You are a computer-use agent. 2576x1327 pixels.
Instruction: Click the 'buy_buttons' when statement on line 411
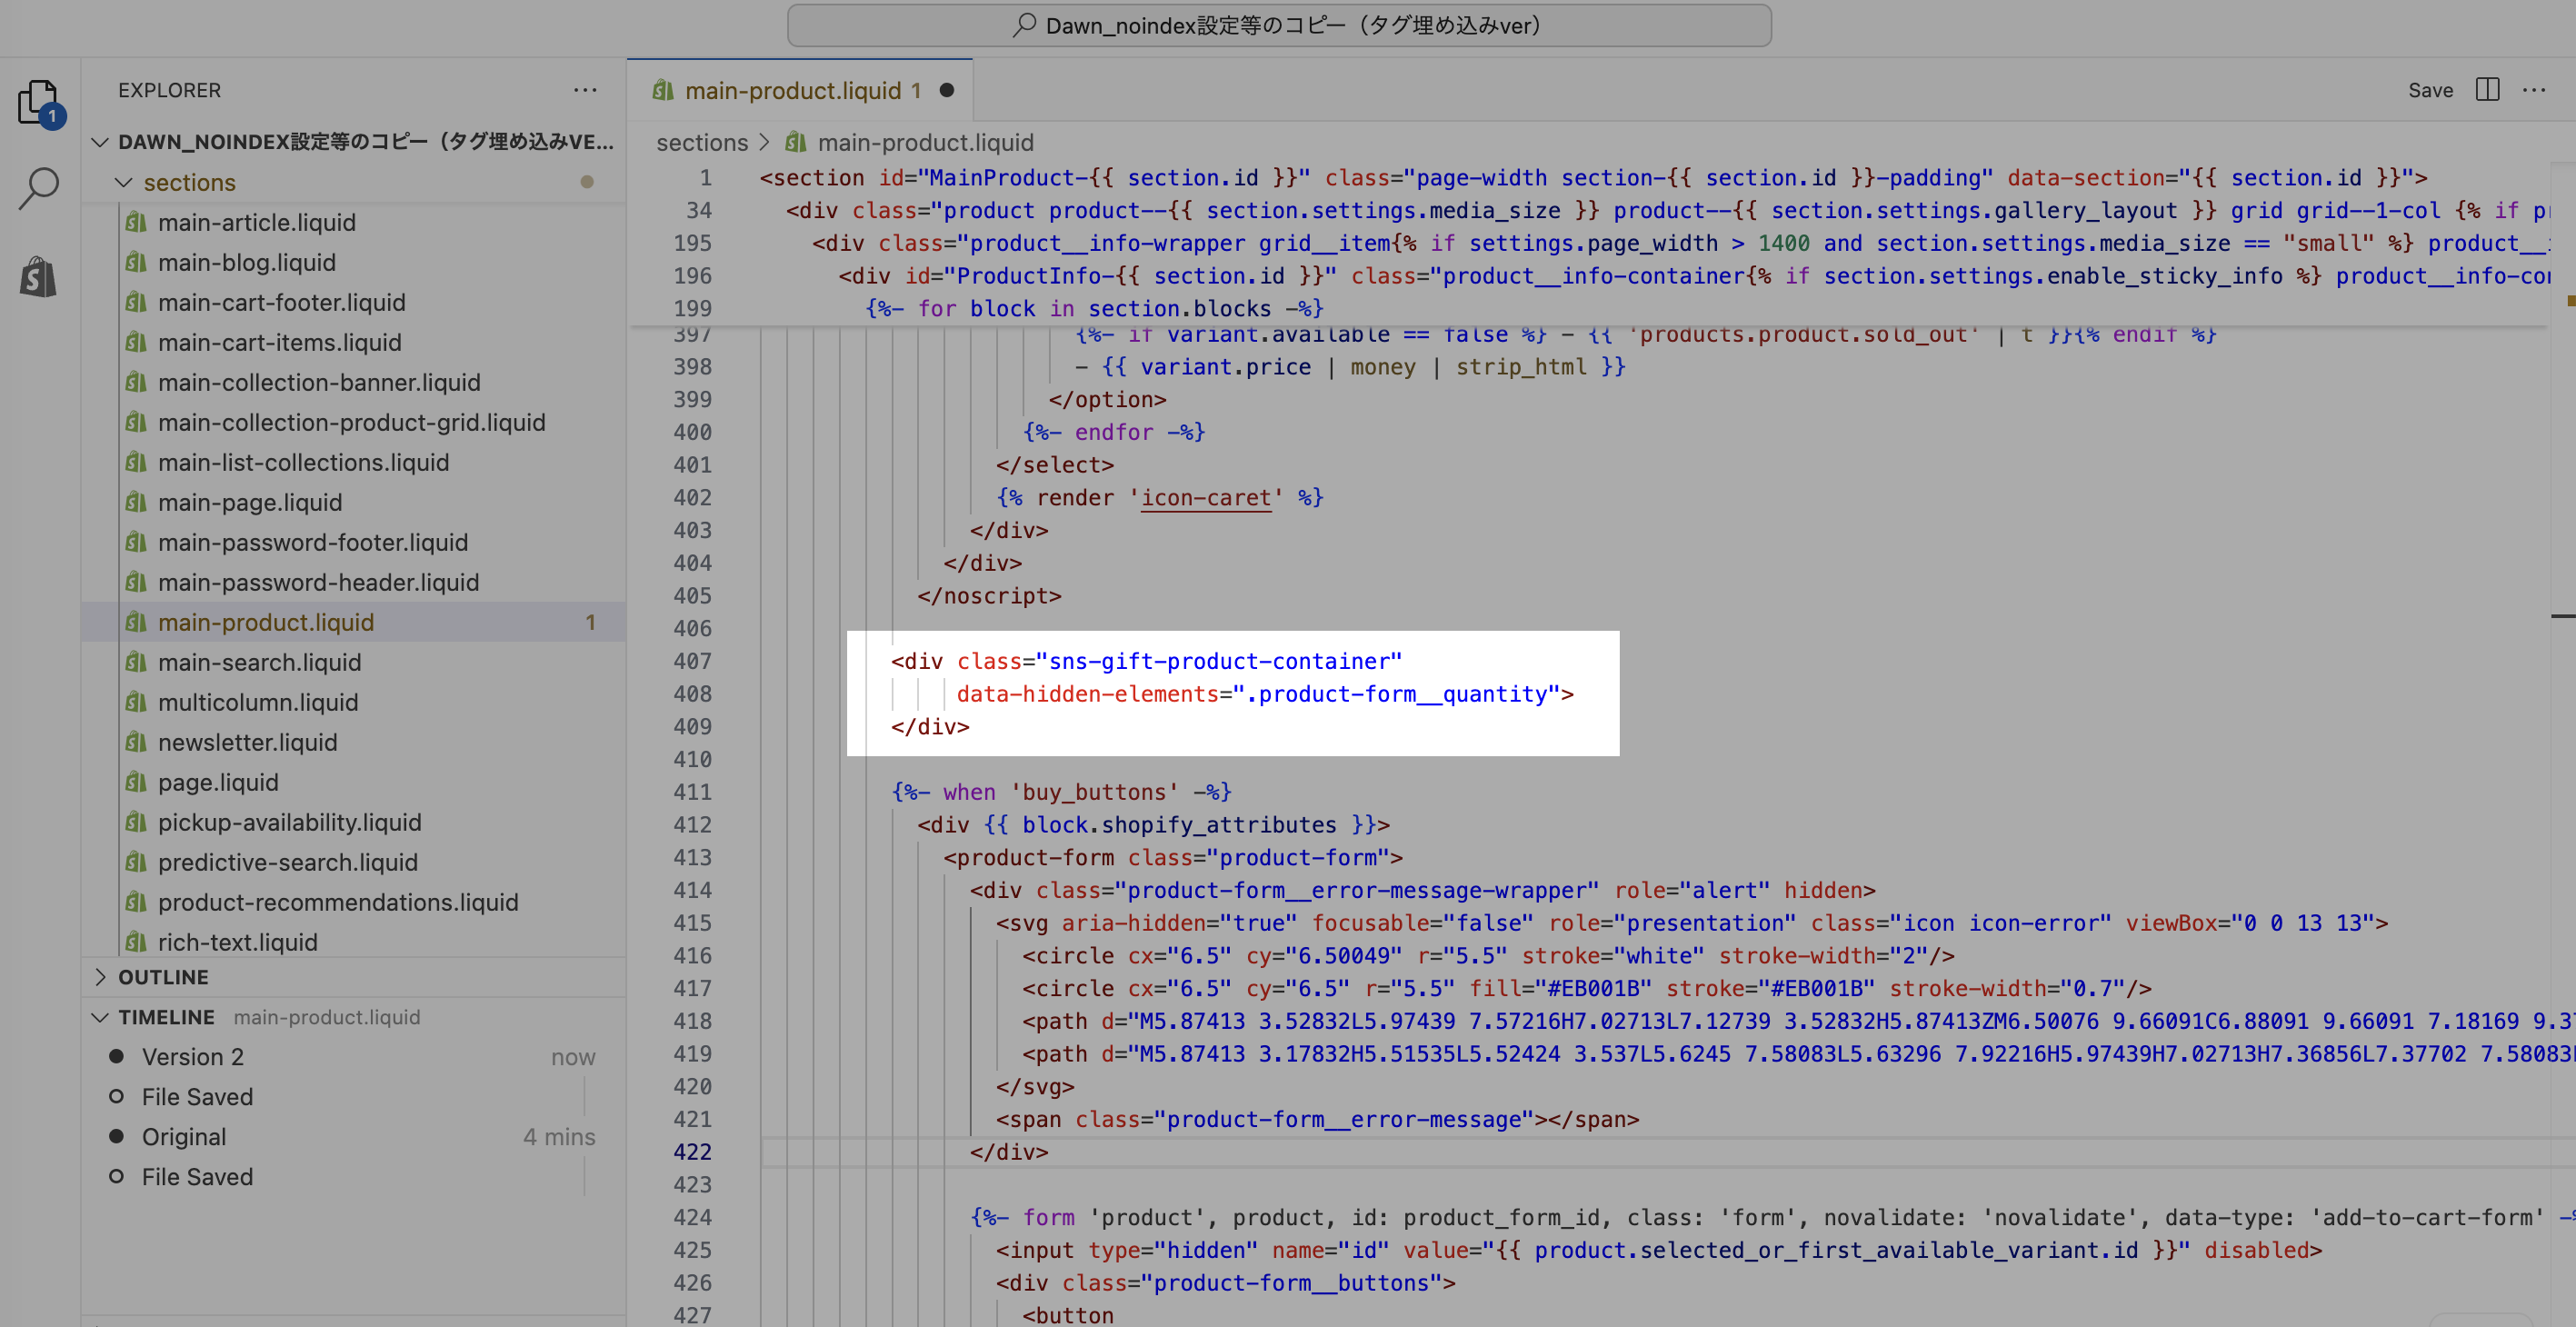click(1061, 792)
